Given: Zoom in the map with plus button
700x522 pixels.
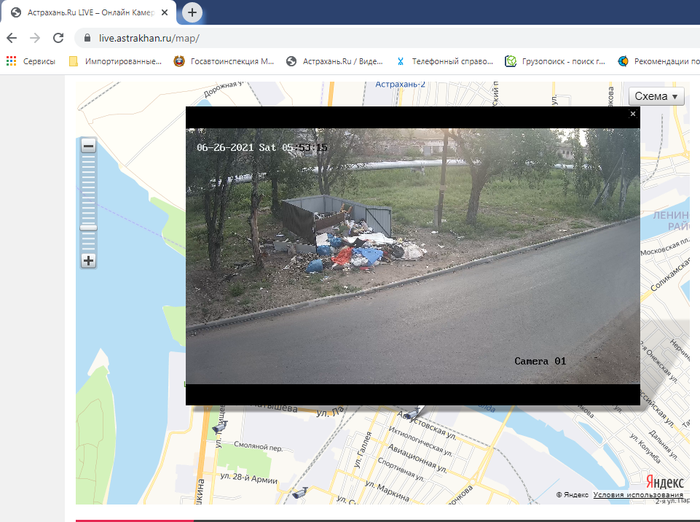Looking at the screenshot, I should 88,261.
